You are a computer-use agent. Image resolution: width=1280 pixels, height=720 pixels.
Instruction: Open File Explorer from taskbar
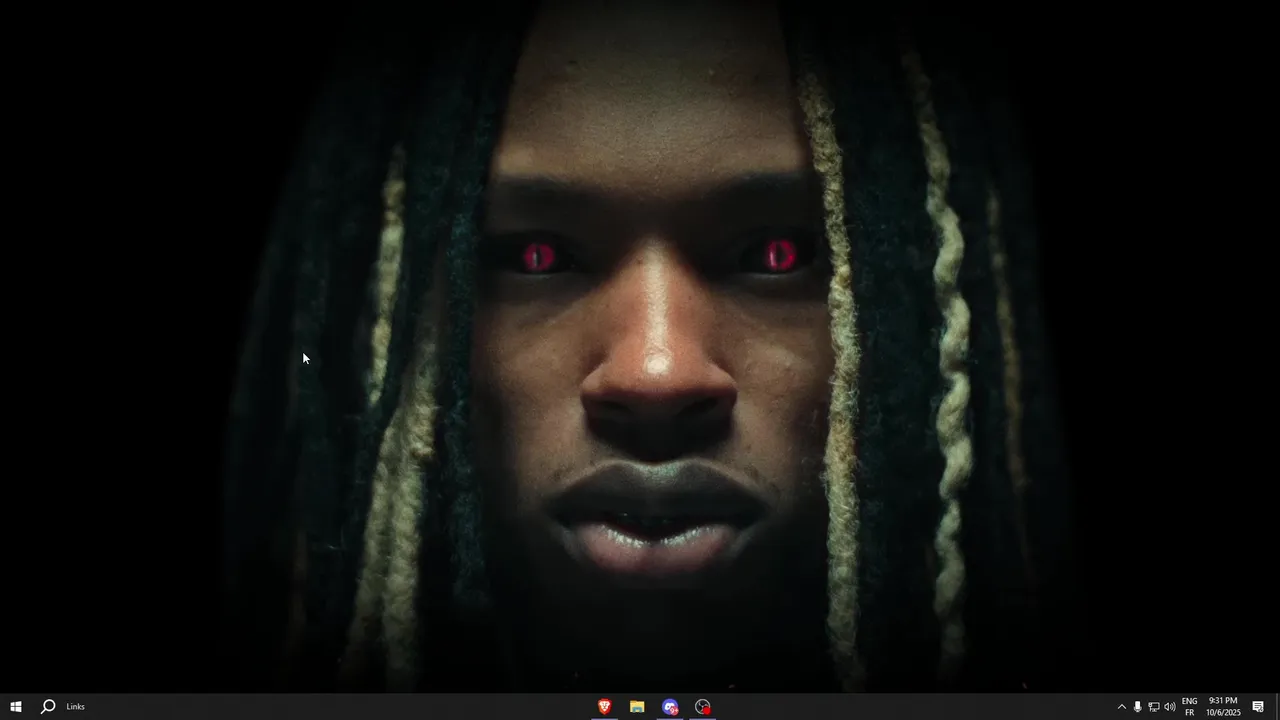click(x=637, y=706)
